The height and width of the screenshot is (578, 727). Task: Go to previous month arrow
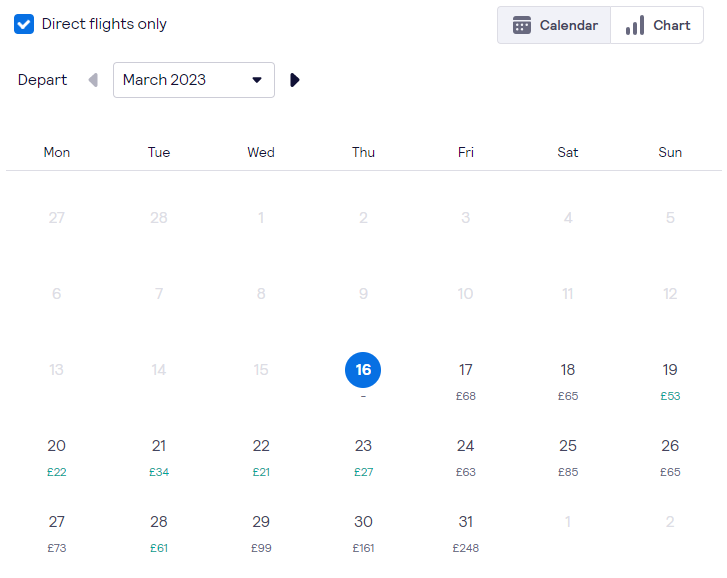[93, 80]
